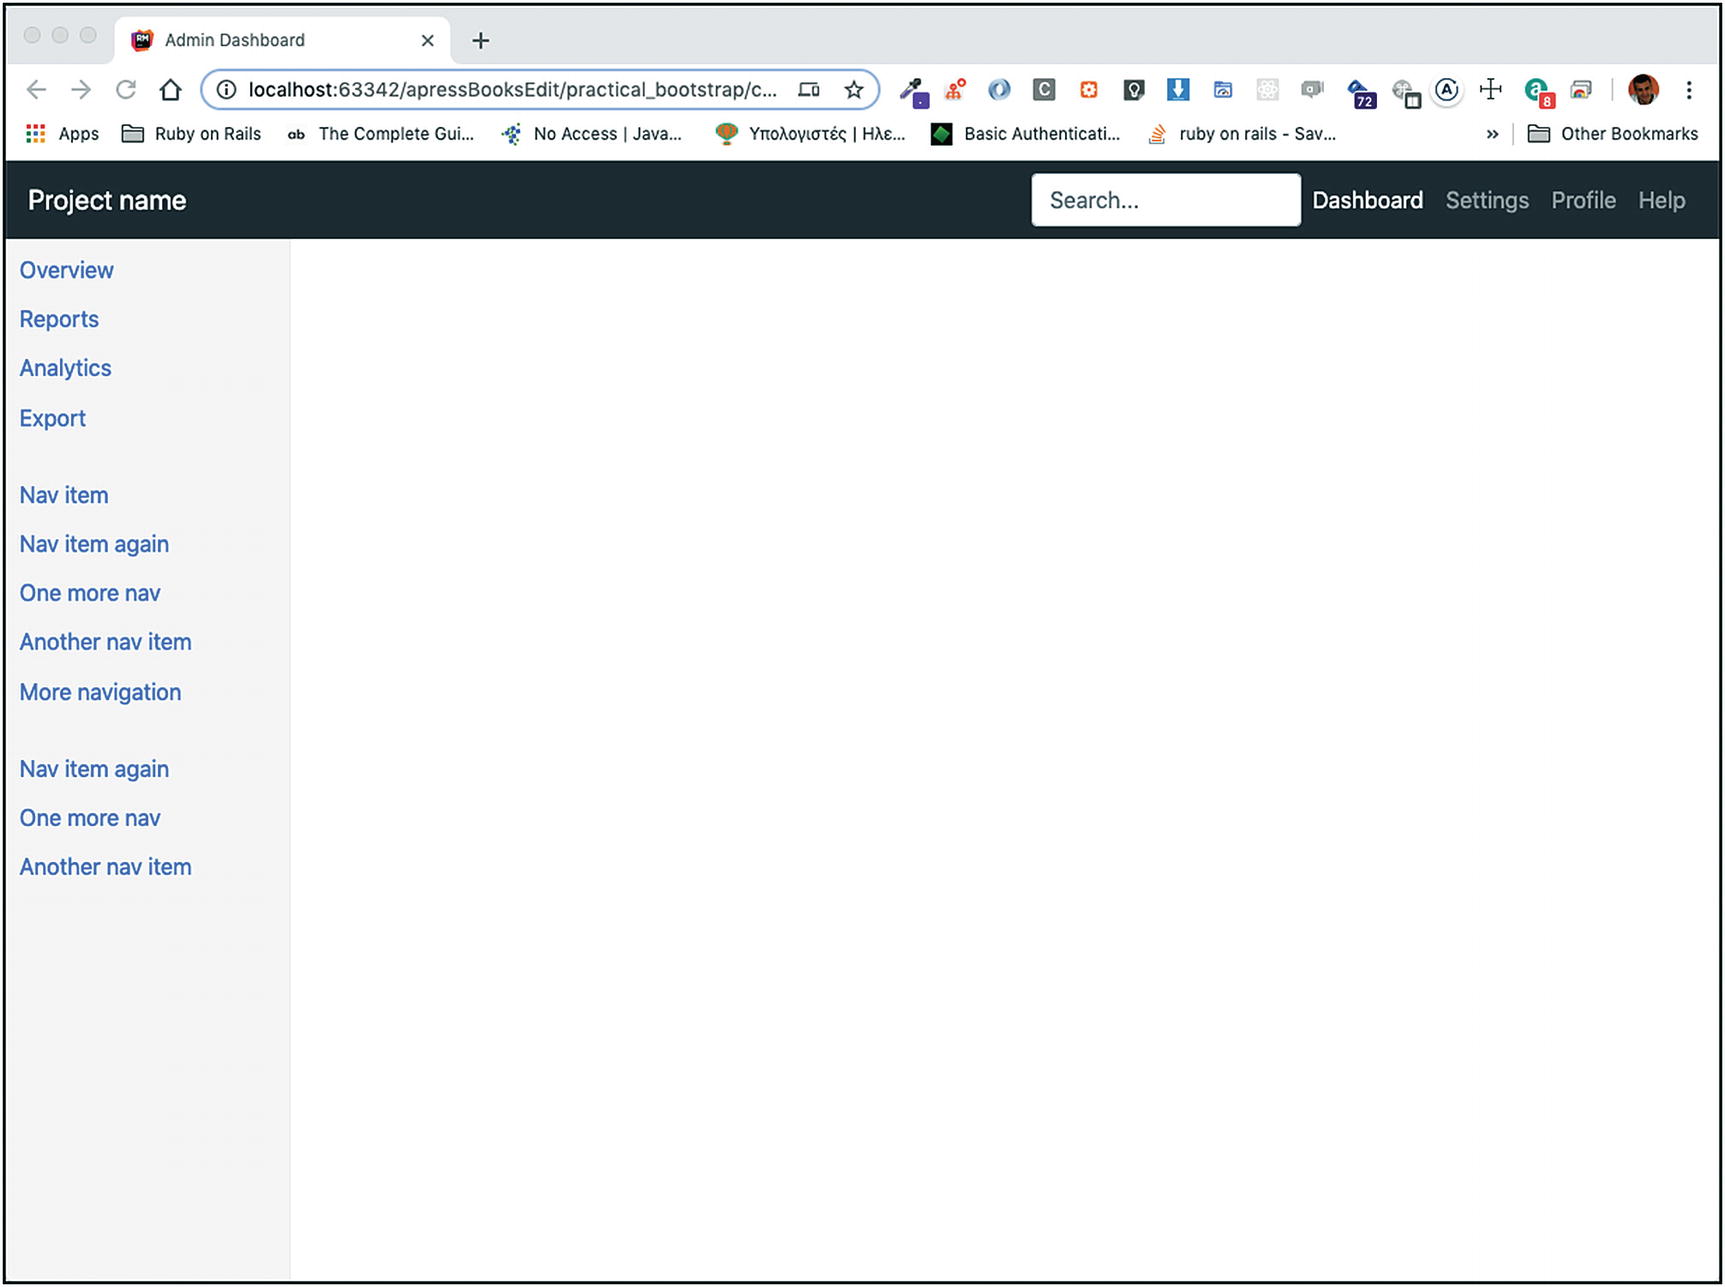Select Settings in the top navbar
Viewport: 1725px width, 1287px height.
pos(1486,200)
